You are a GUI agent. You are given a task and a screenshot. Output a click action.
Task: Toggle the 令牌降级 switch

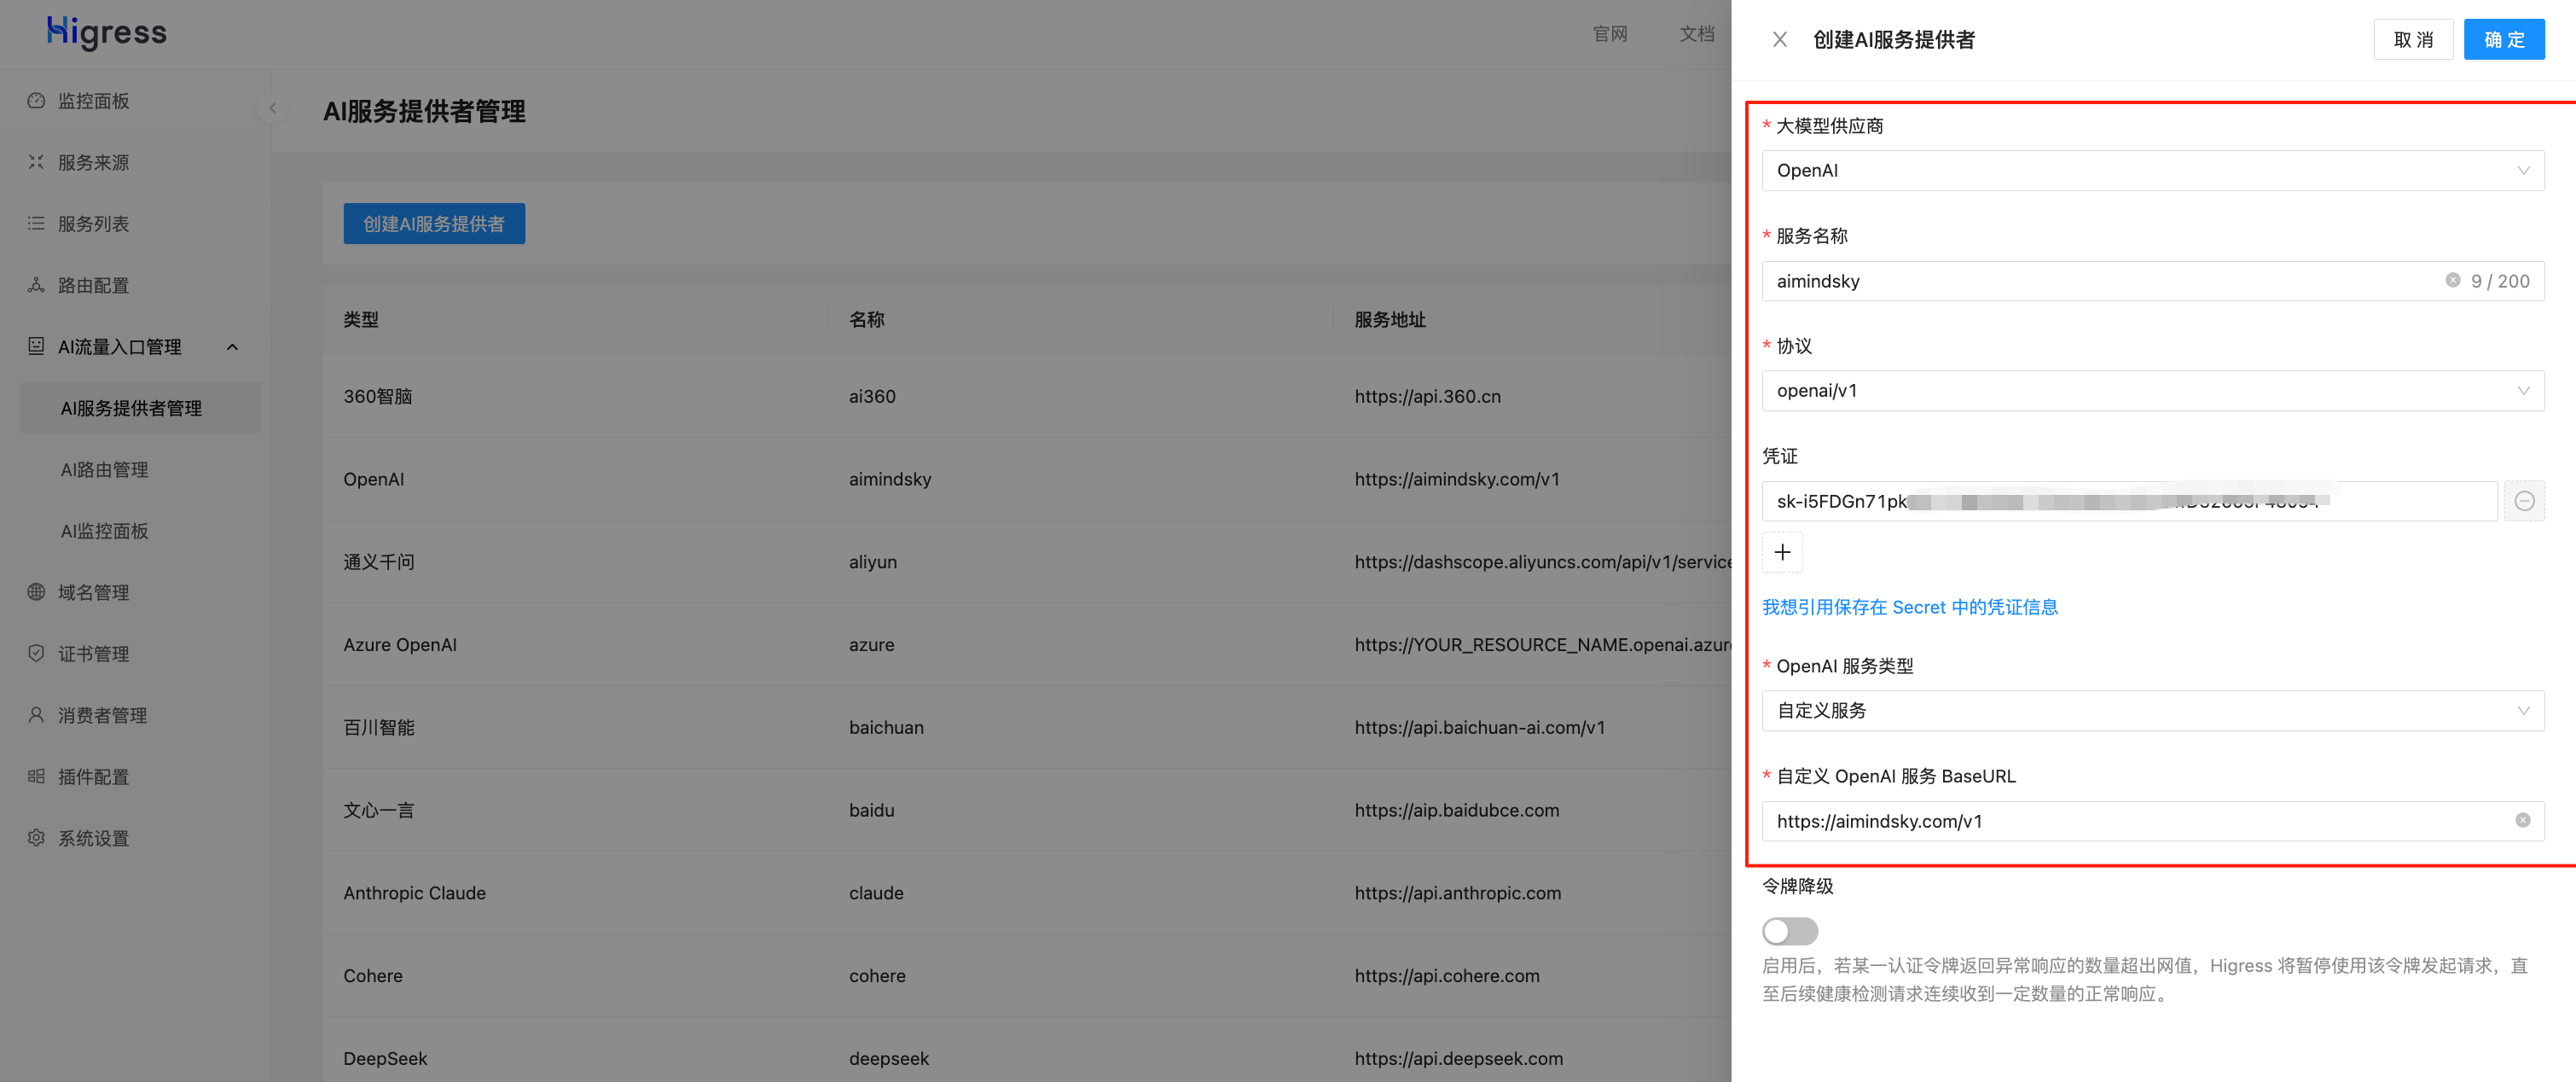click(1790, 931)
